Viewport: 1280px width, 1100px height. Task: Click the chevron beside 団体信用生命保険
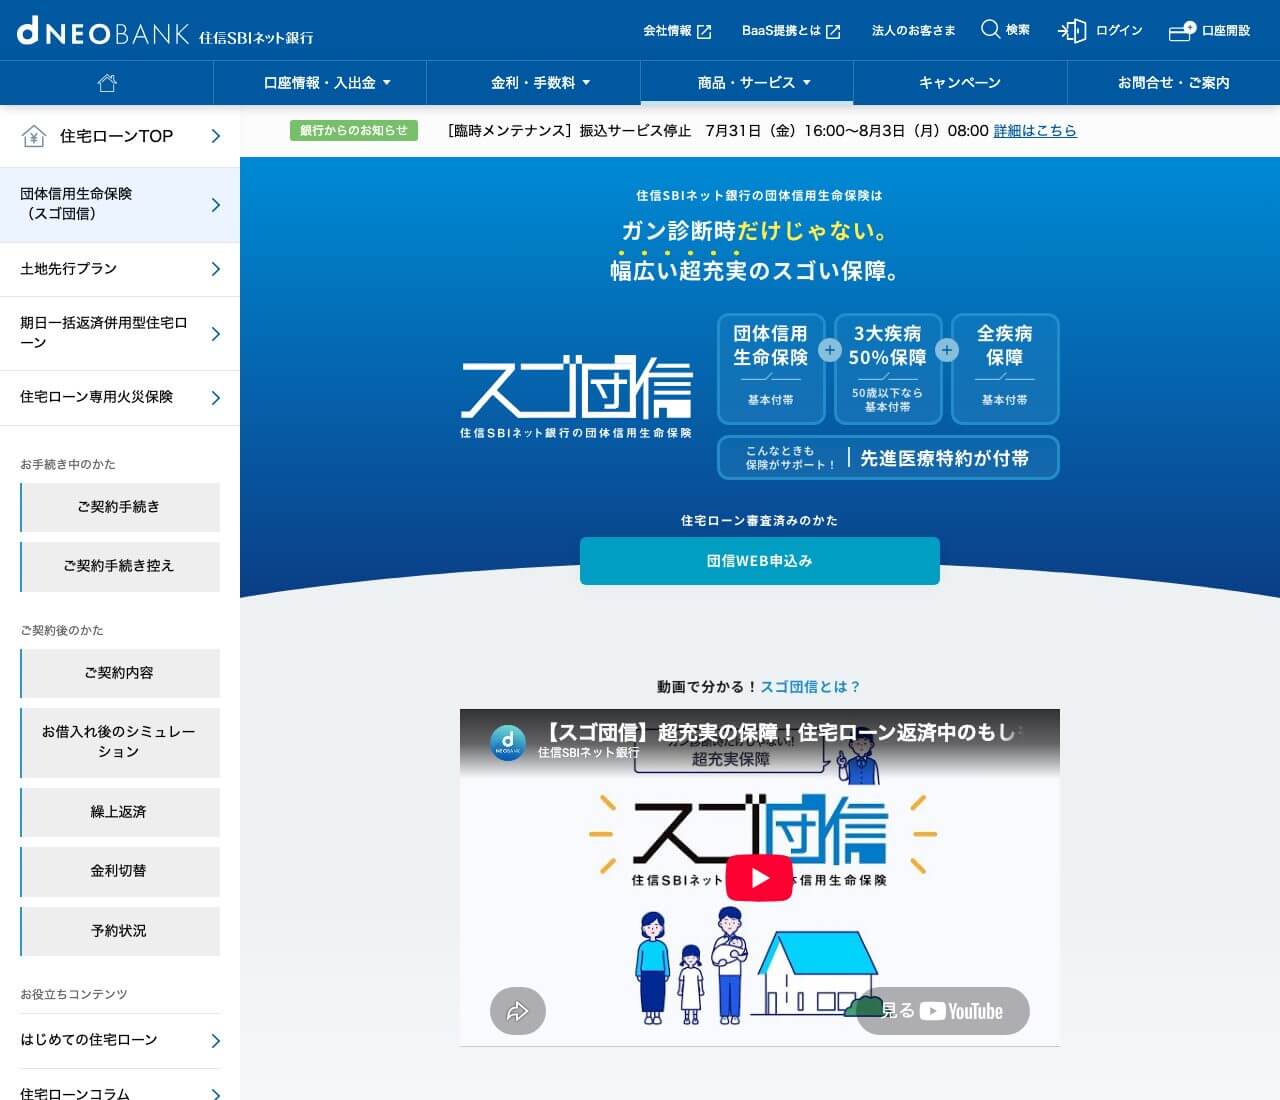pyautogui.click(x=216, y=205)
